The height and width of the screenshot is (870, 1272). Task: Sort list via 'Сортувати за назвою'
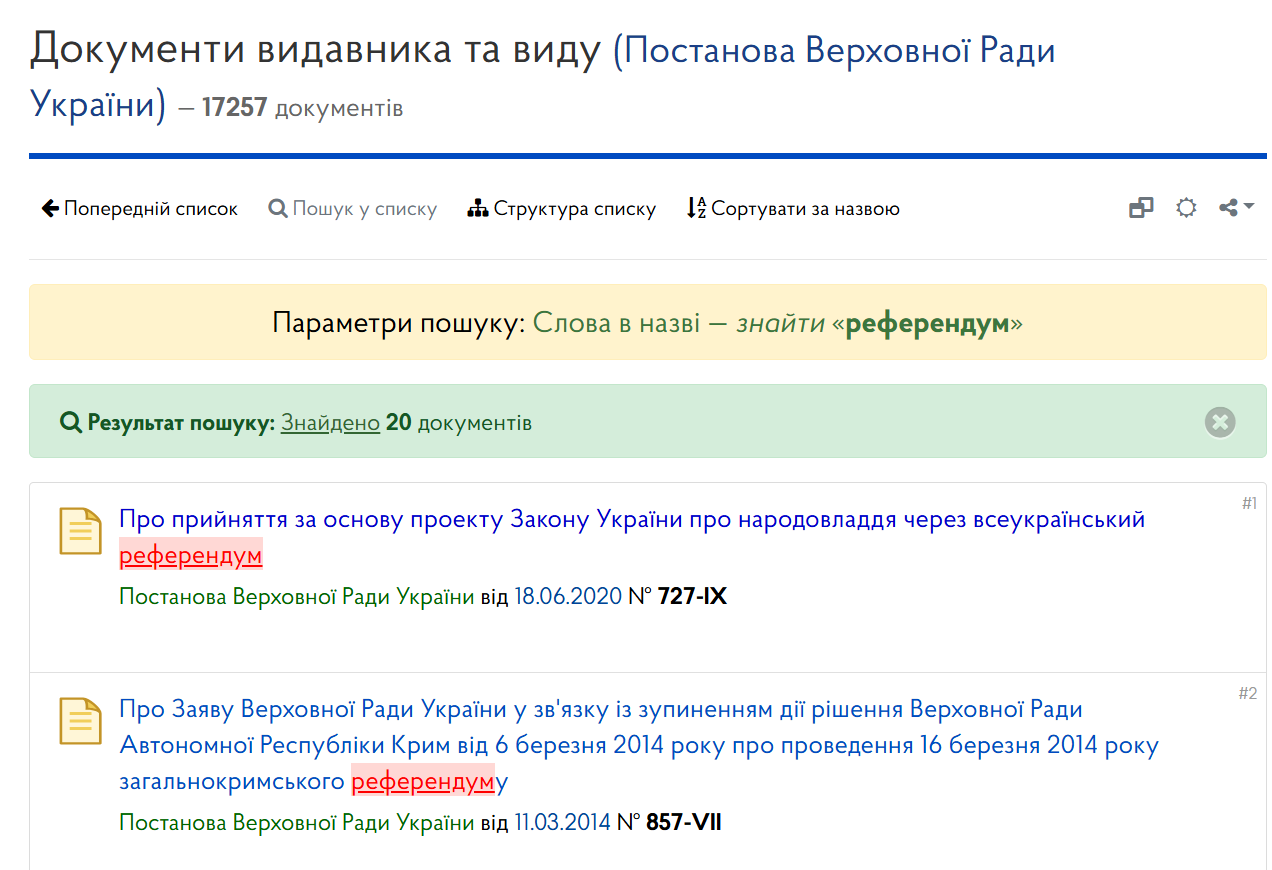click(793, 209)
